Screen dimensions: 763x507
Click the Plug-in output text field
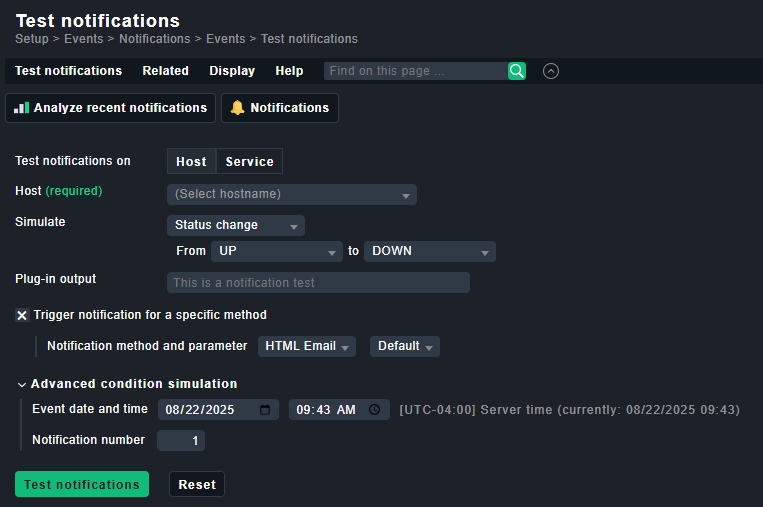tap(318, 283)
